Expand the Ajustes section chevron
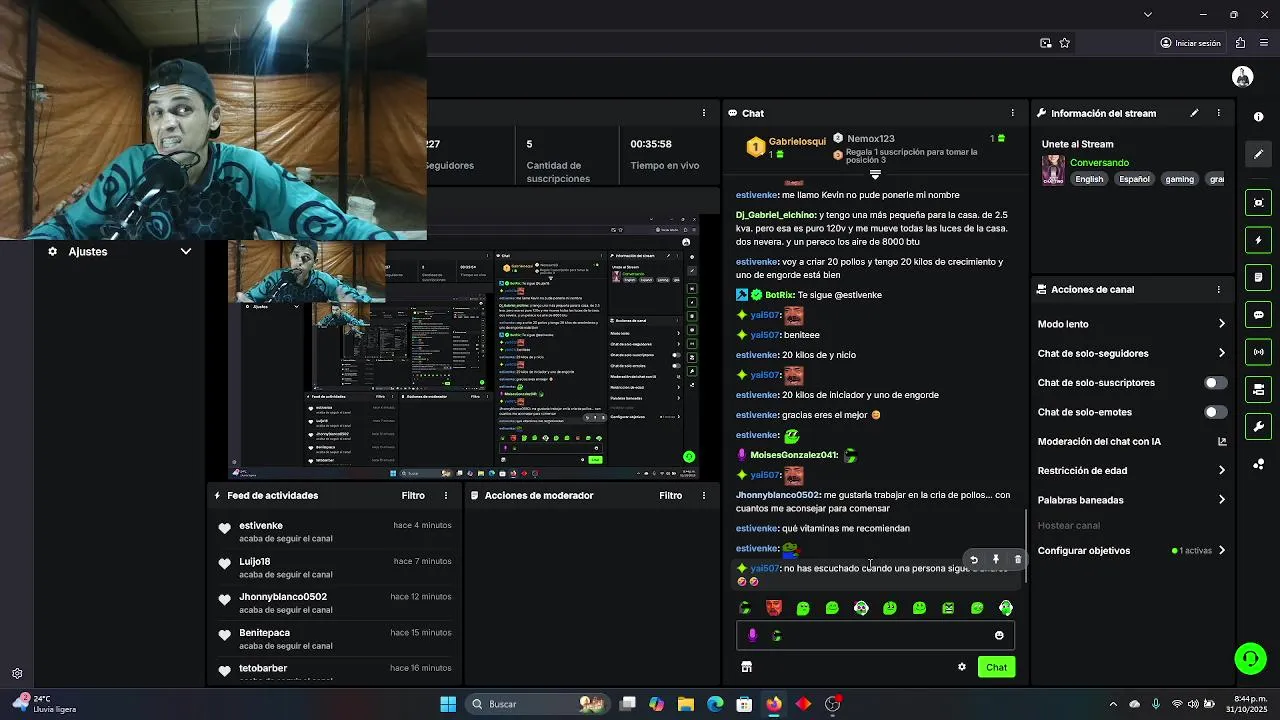 pos(185,251)
